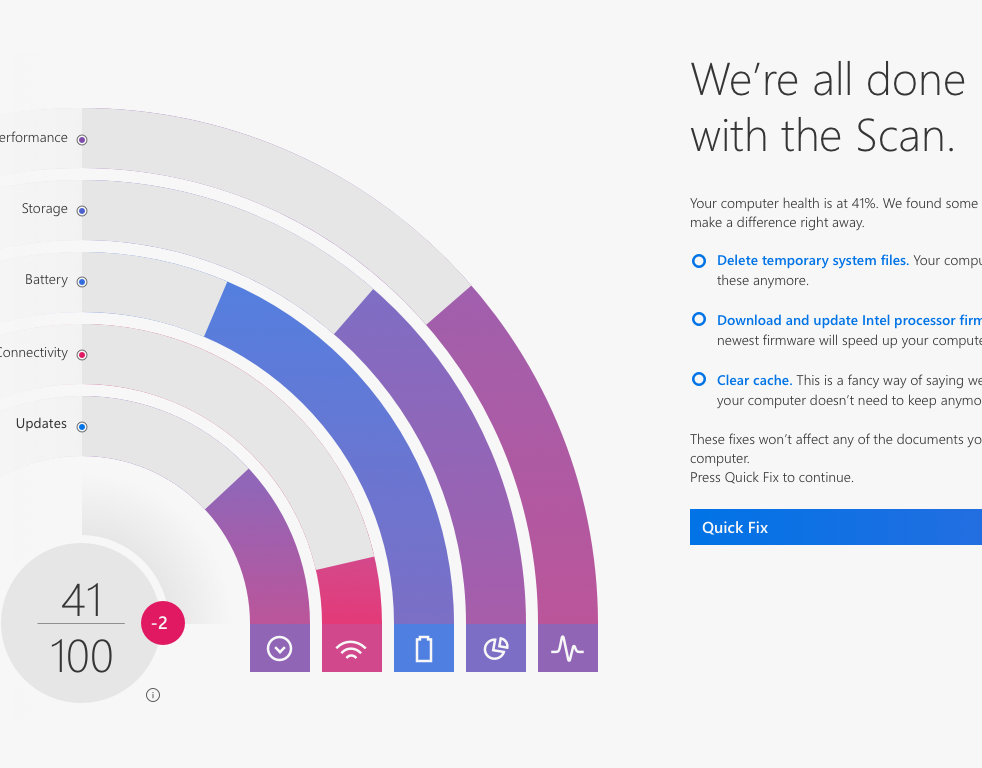Open the Delete temporary system files link
The image size is (982, 768).
point(812,261)
